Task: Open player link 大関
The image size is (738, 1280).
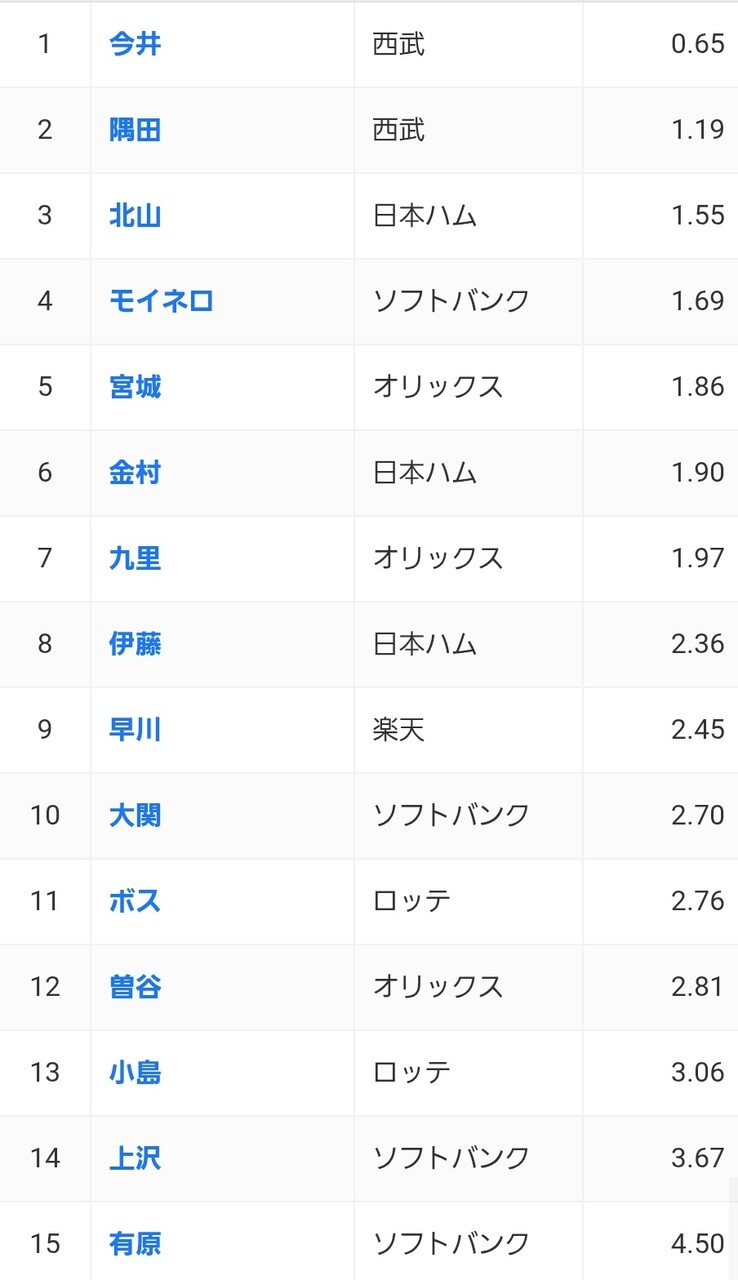Action: click(135, 816)
